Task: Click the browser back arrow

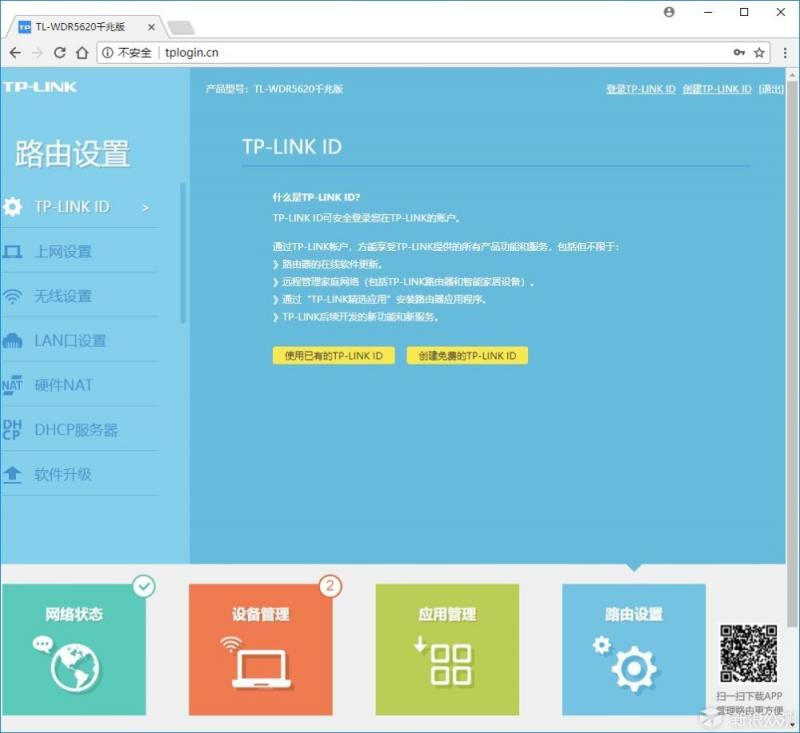Action: pyautogui.click(x=15, y=53)
